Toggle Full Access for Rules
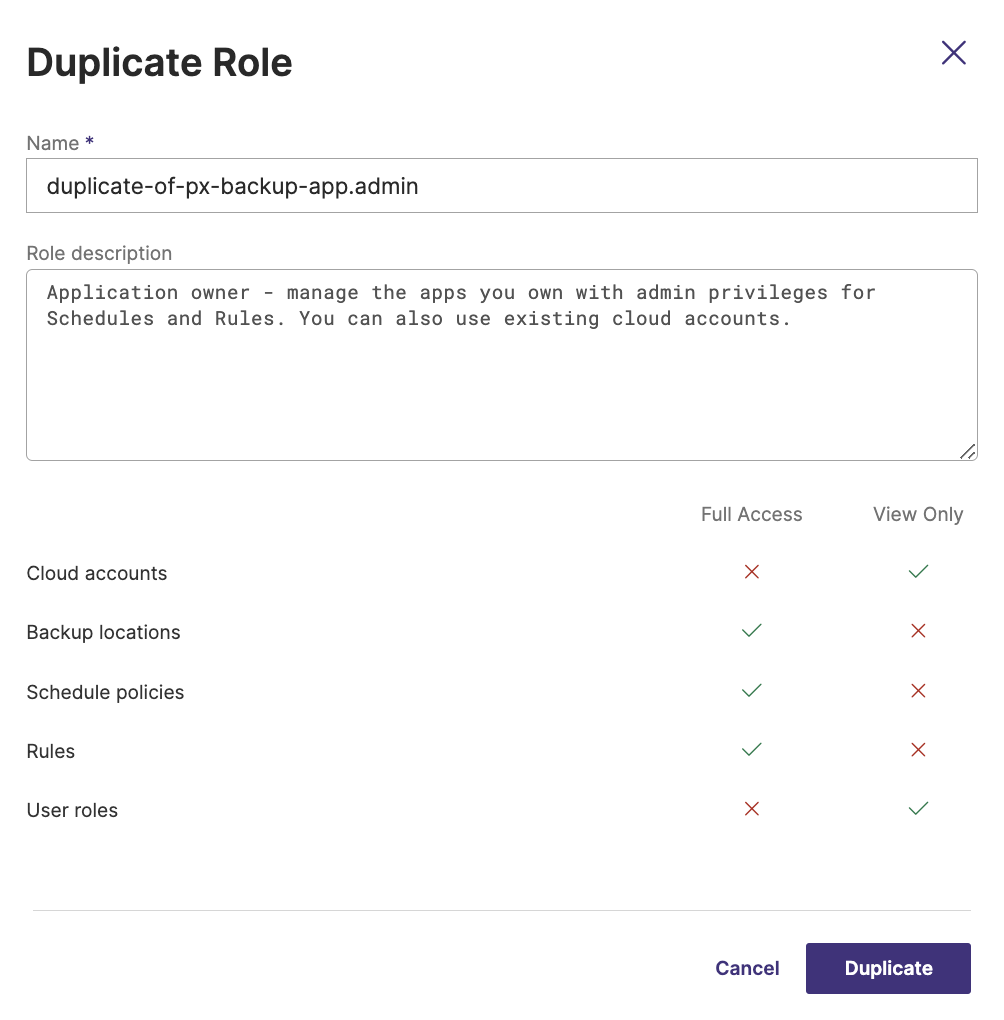The width and height of the screenshot is (1004, 1020). pos(752,750)
